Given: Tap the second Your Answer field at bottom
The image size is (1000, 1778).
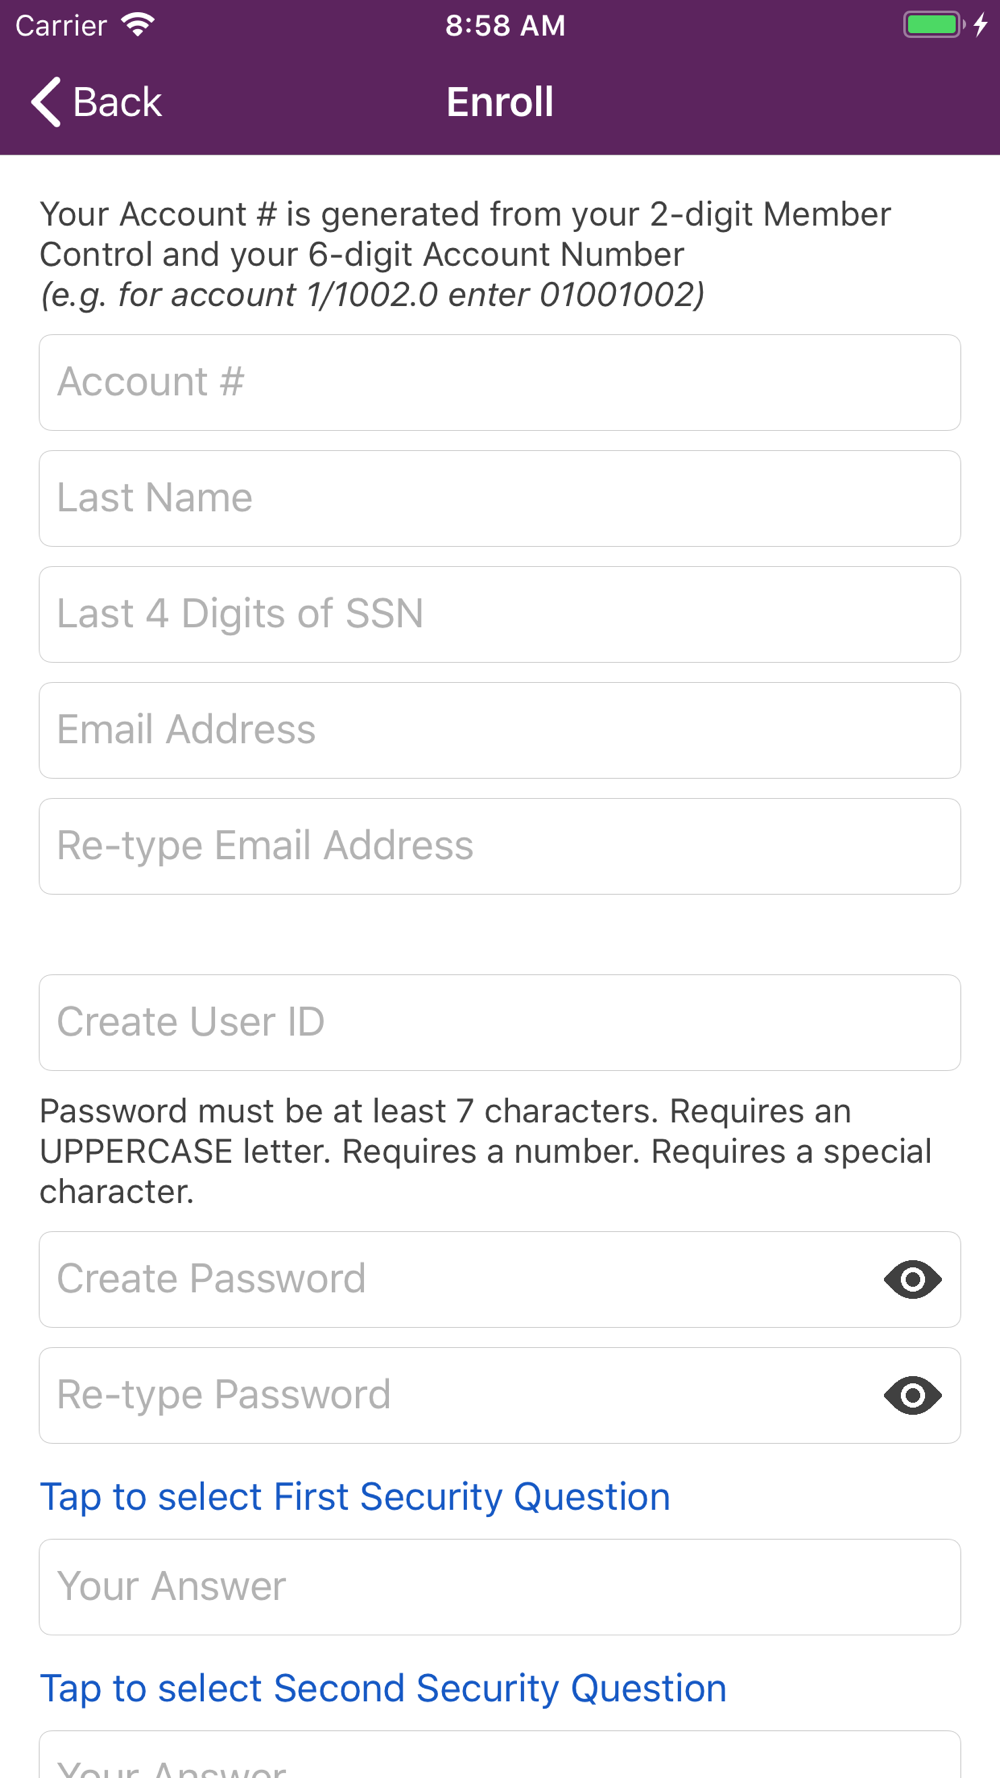Looking at the screenshot, I should (x=500, y=1755).
